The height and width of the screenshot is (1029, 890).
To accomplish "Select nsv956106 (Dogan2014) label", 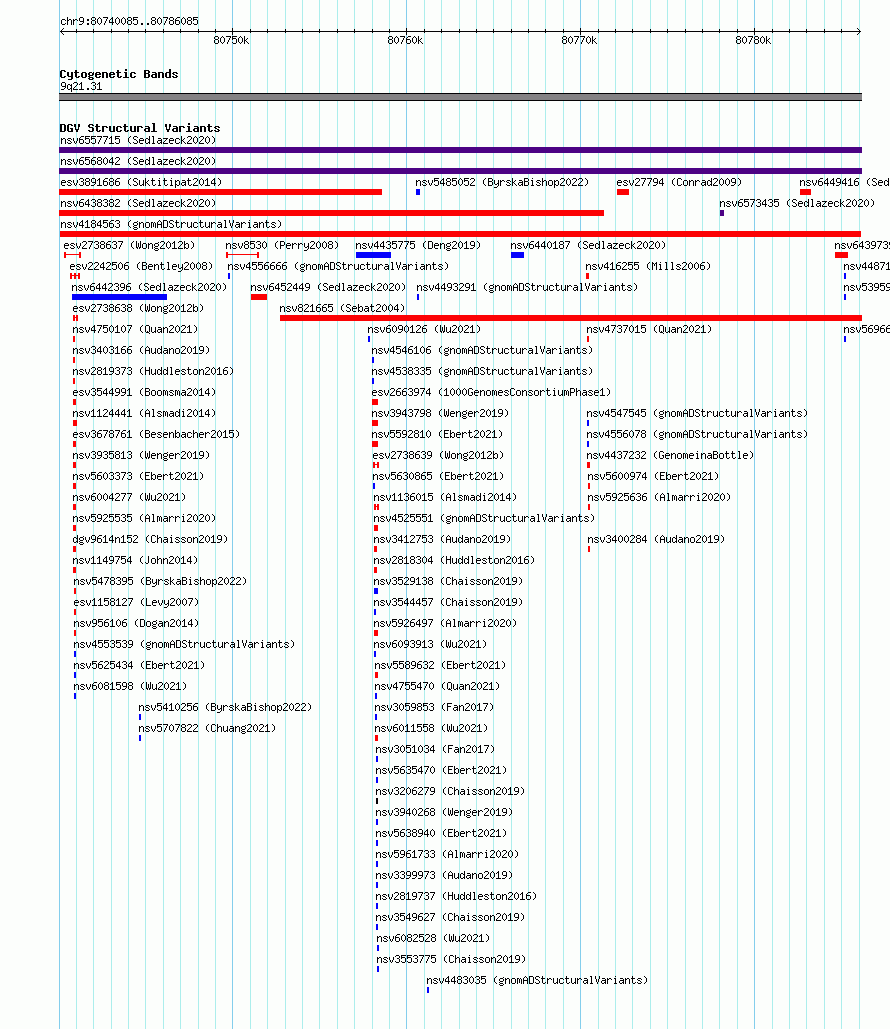I will coord(136,623).
